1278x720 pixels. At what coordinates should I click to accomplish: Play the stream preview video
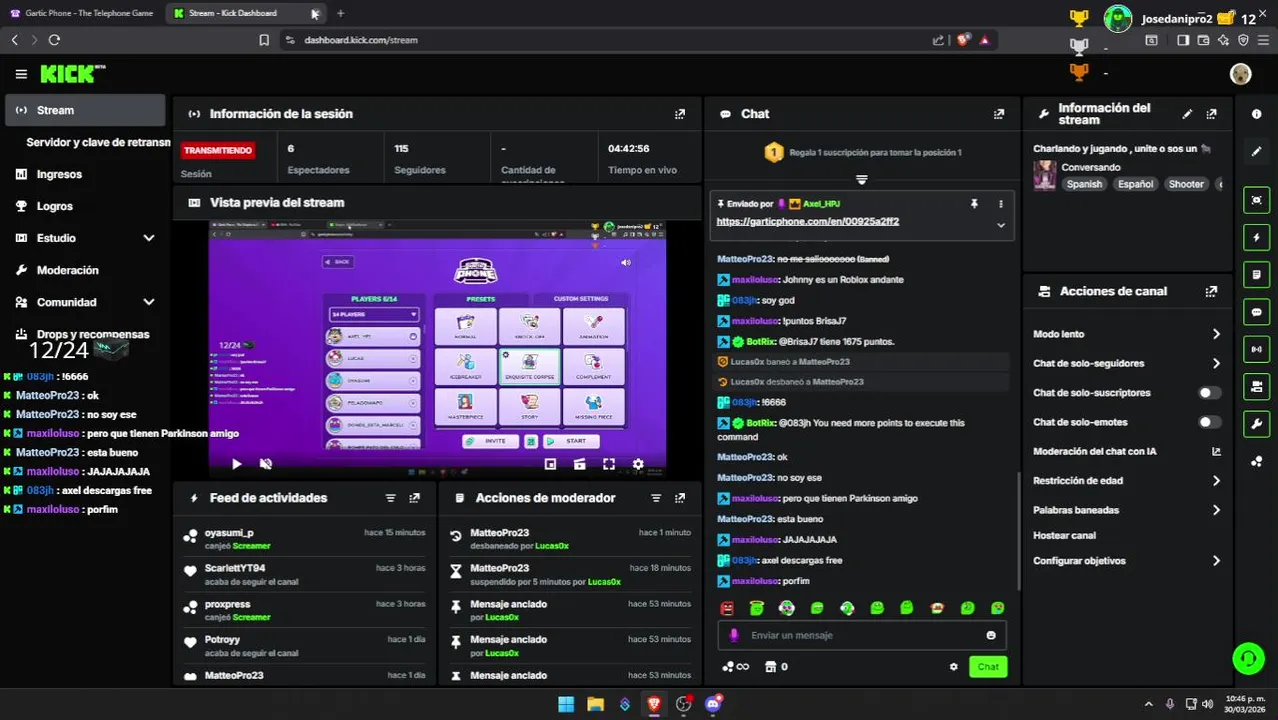(x=236, y=464)
